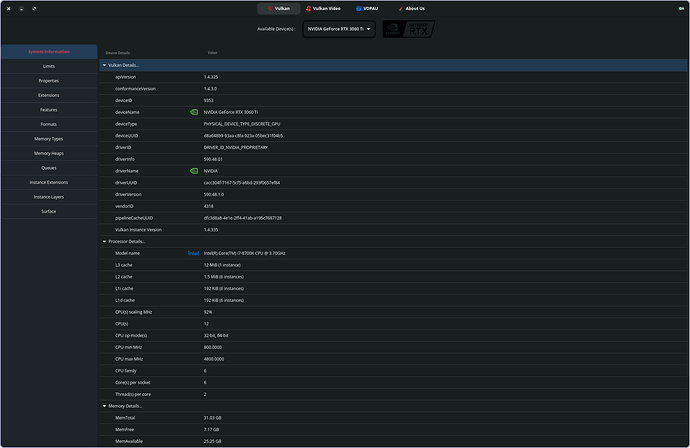
Task: Select the deviceUUID row
Action: 393,136
